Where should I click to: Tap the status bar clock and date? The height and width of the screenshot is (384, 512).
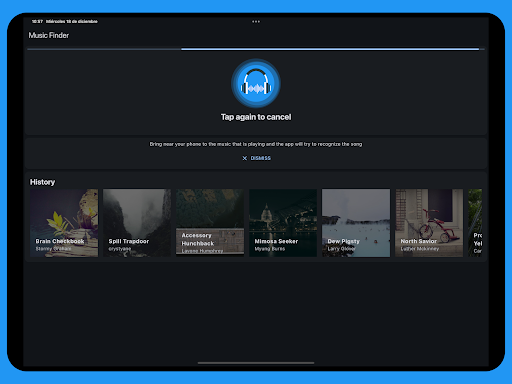tap(65, 21)
